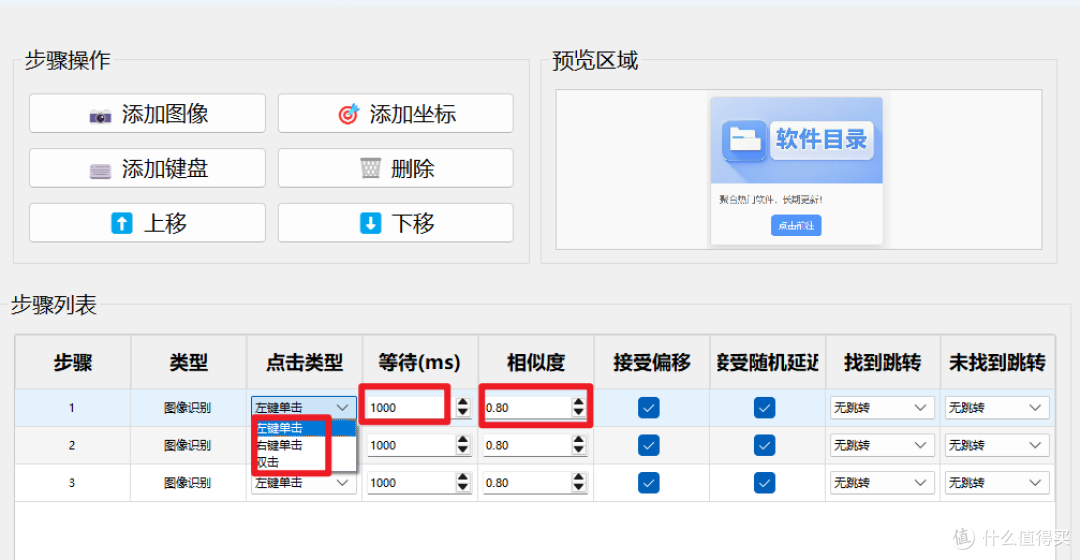The height and width of the screenshot is (560, 1080).
Task: Move step down with 下移
Action: pos(395,222)
